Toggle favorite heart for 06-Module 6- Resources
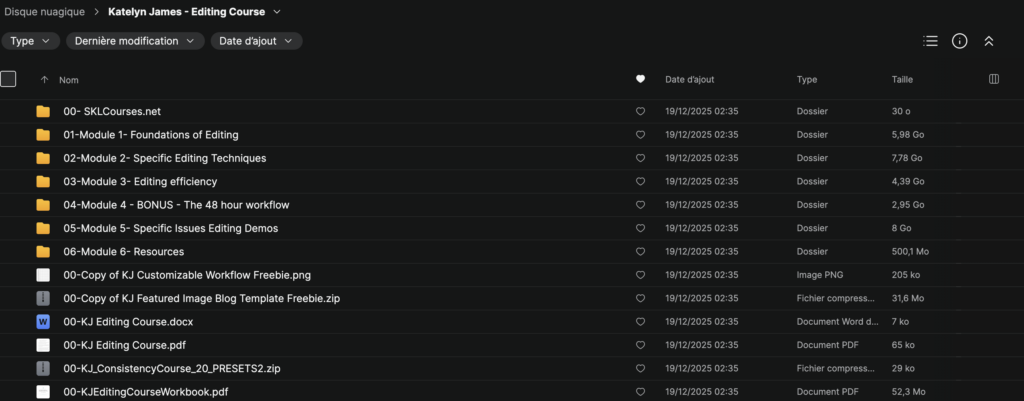This screenshot has width=1024, height=401. 640,251
